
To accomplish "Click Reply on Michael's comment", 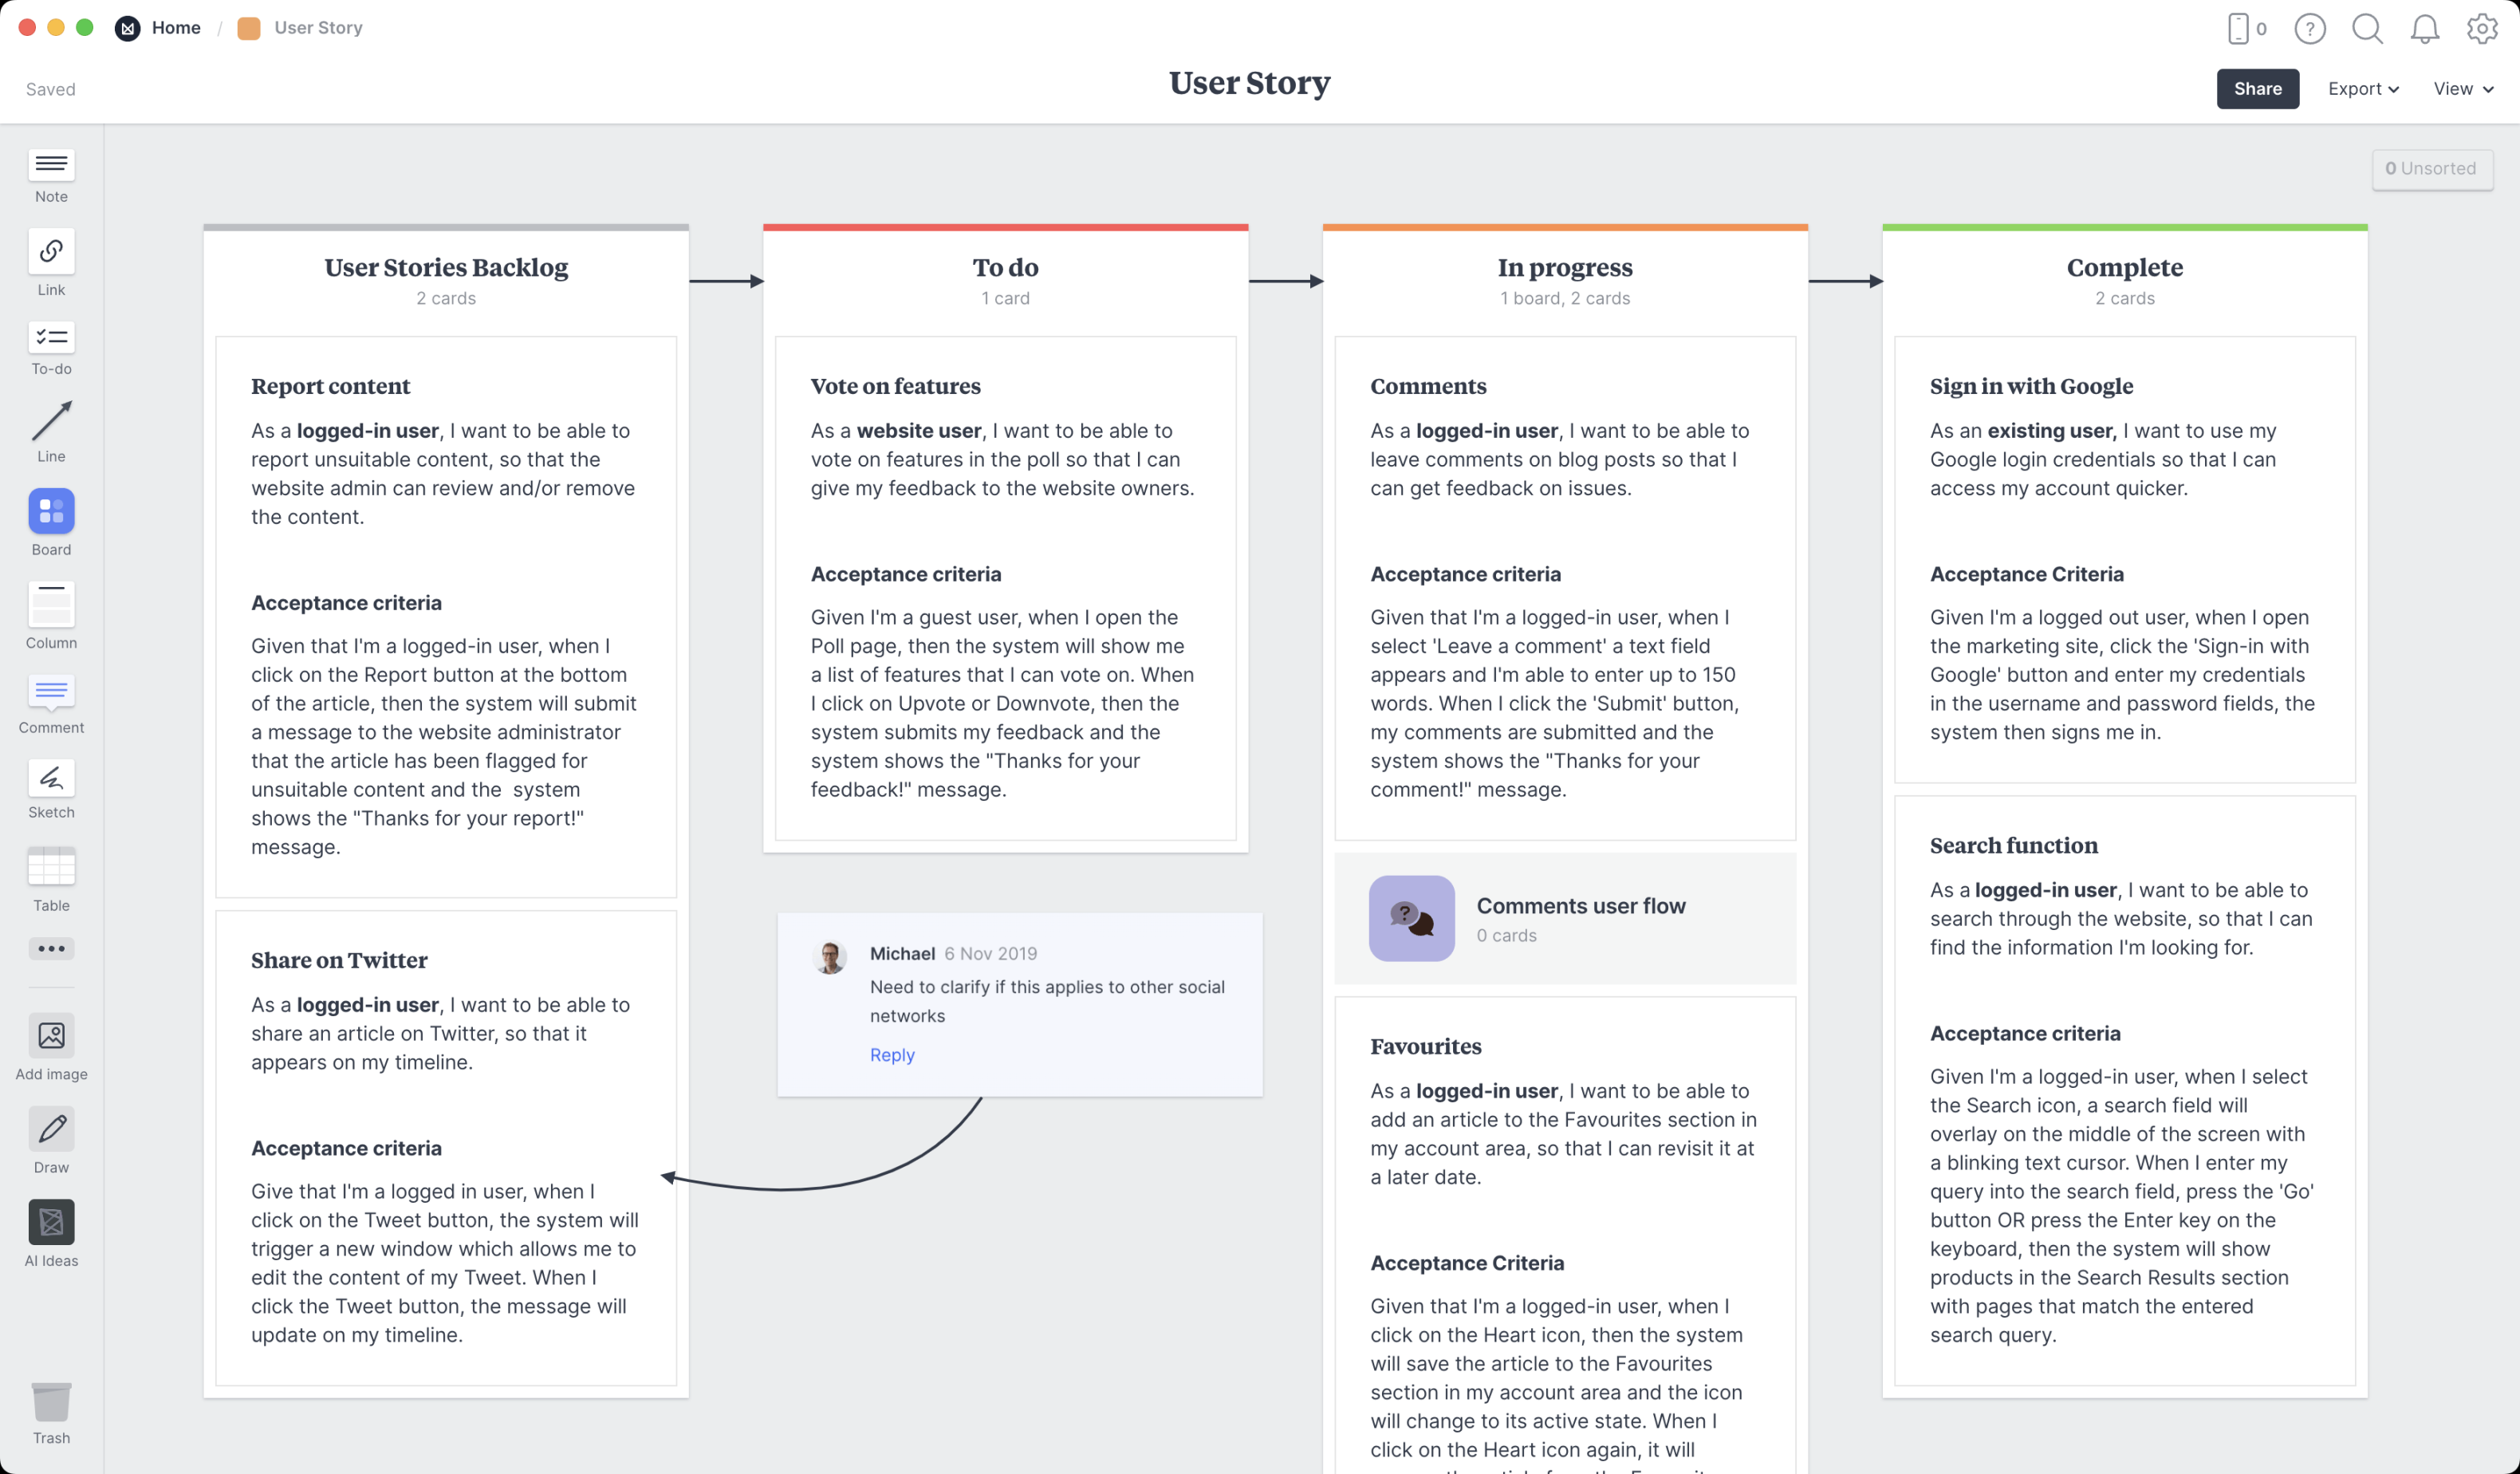I will coord(892,1053).
